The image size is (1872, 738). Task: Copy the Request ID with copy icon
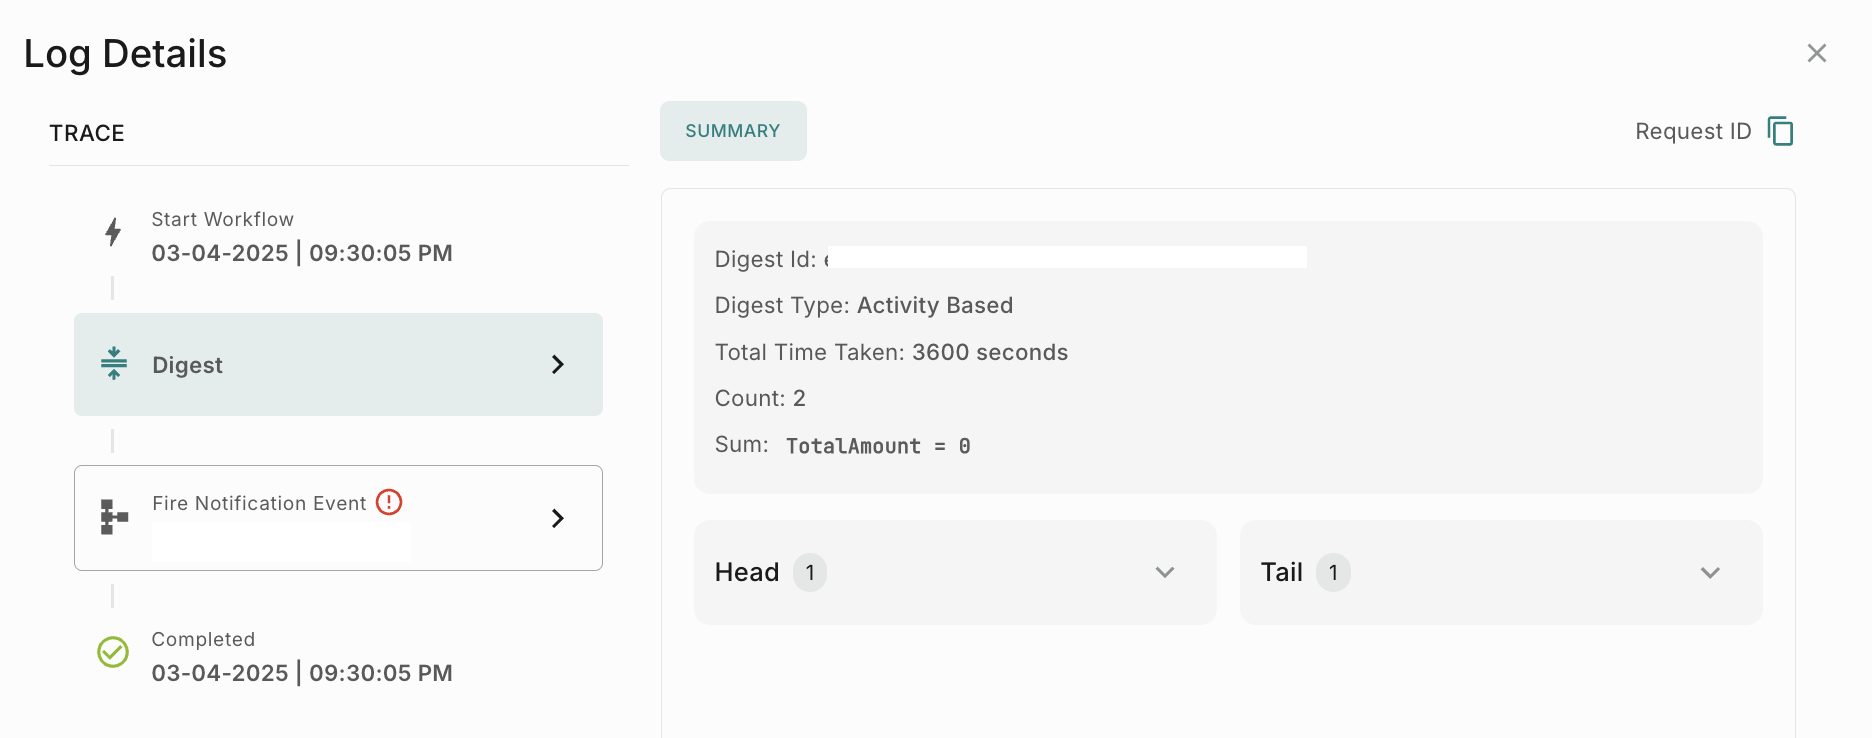point(1781,131)
